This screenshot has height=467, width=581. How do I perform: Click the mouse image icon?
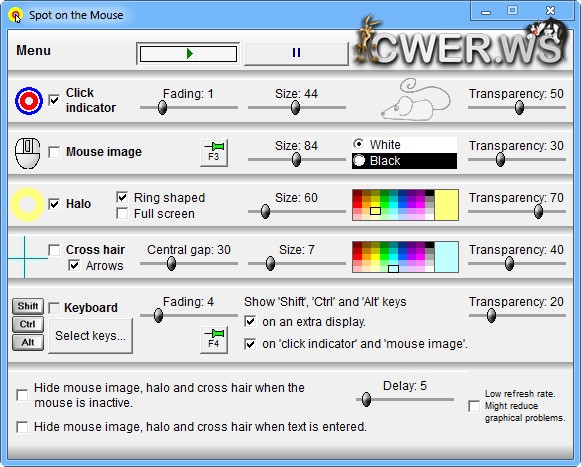coord(27,153)
